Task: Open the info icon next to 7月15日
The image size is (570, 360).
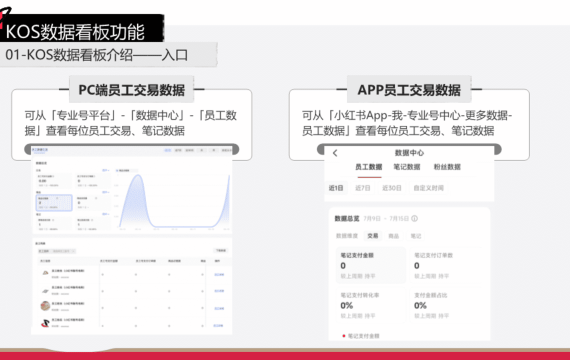Action: click(x=414, y=219)
